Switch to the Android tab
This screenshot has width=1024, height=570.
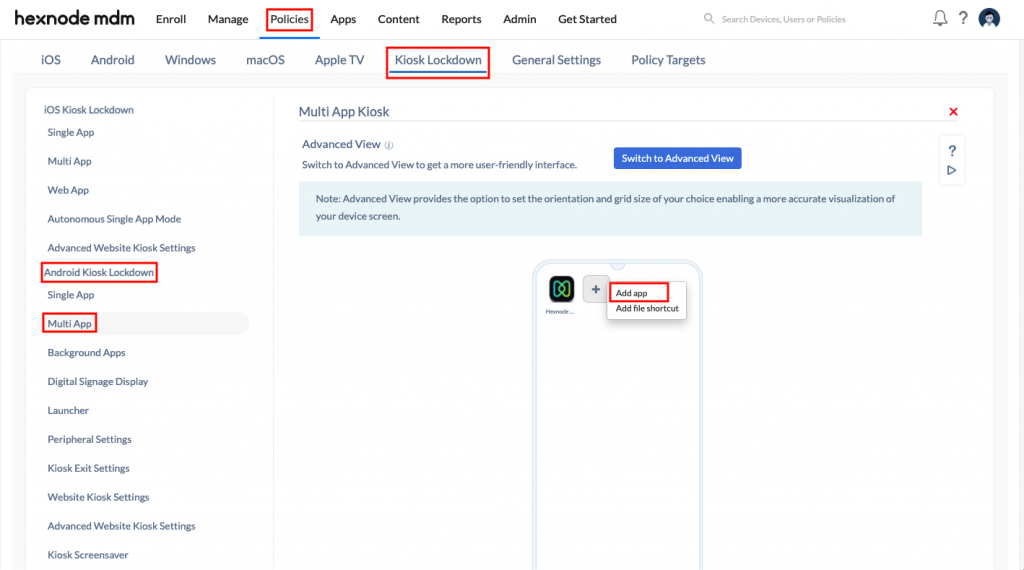[x=112, y=59]
